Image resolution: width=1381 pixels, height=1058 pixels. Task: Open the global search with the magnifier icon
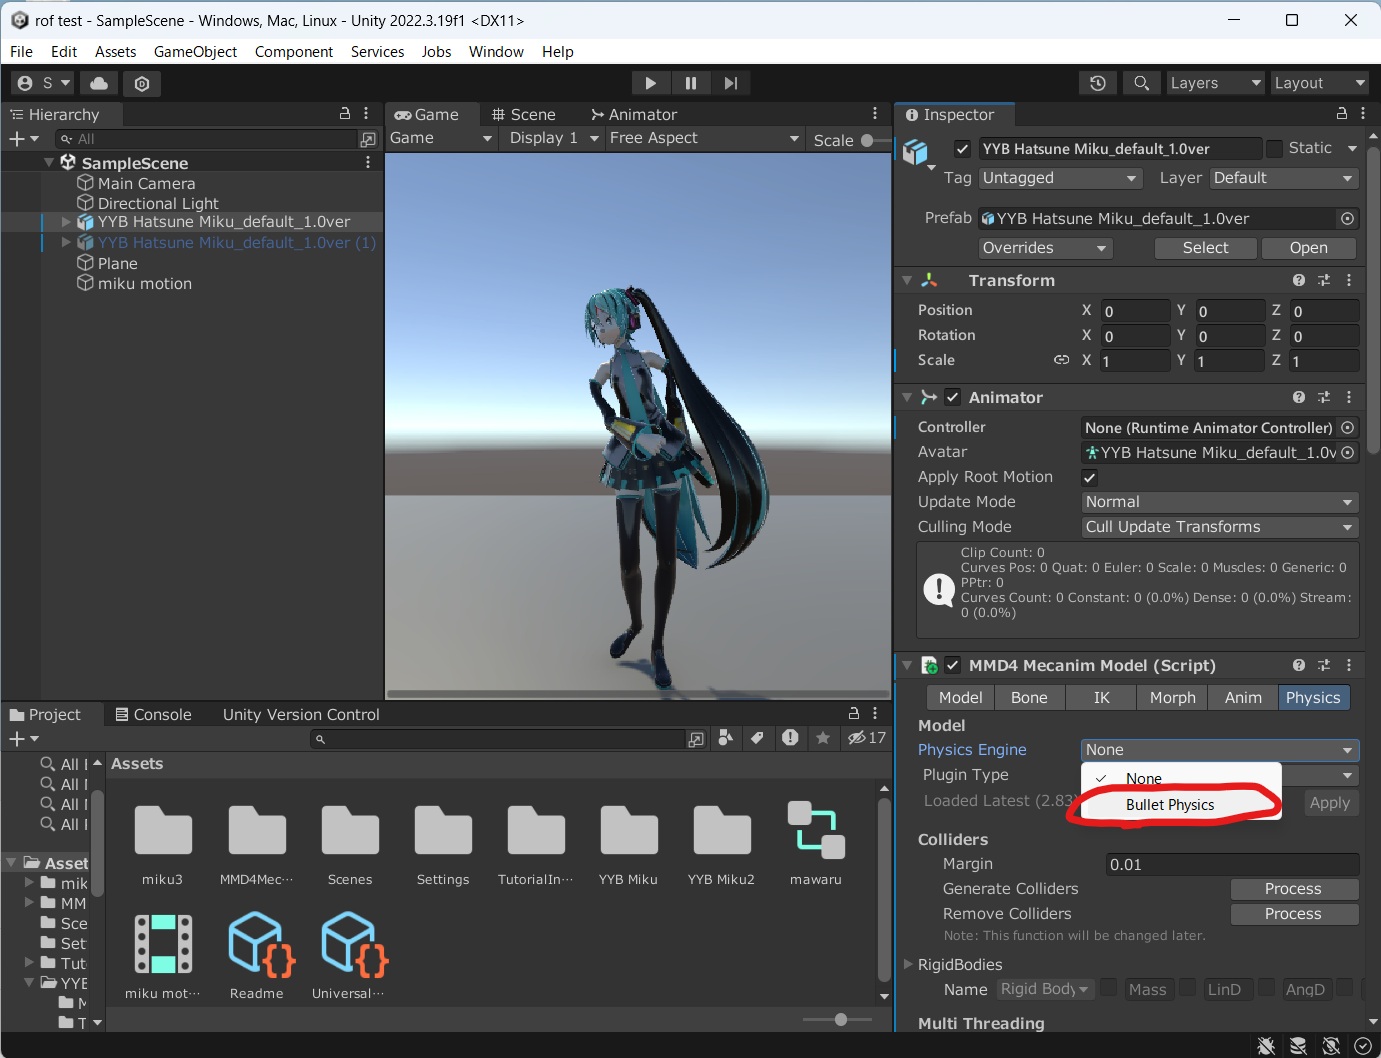(x=1141, y=82)
